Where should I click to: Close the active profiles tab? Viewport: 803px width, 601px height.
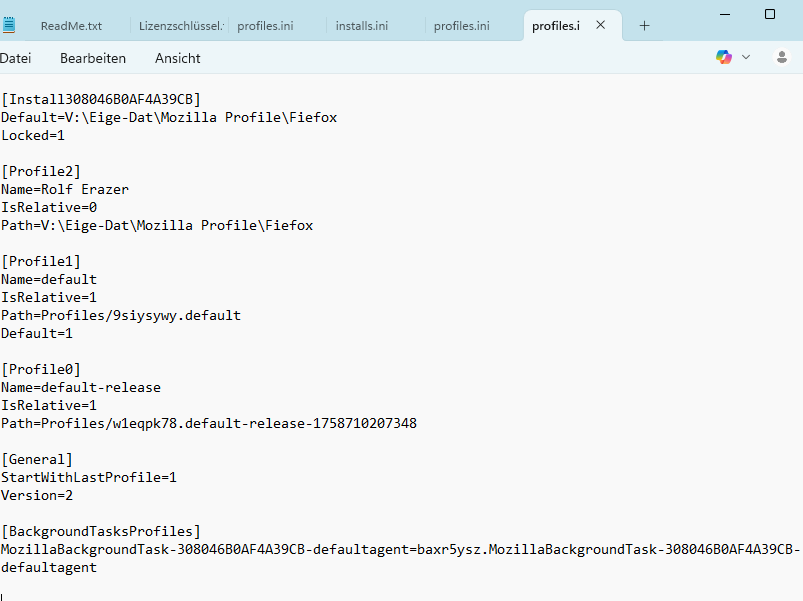600,25
